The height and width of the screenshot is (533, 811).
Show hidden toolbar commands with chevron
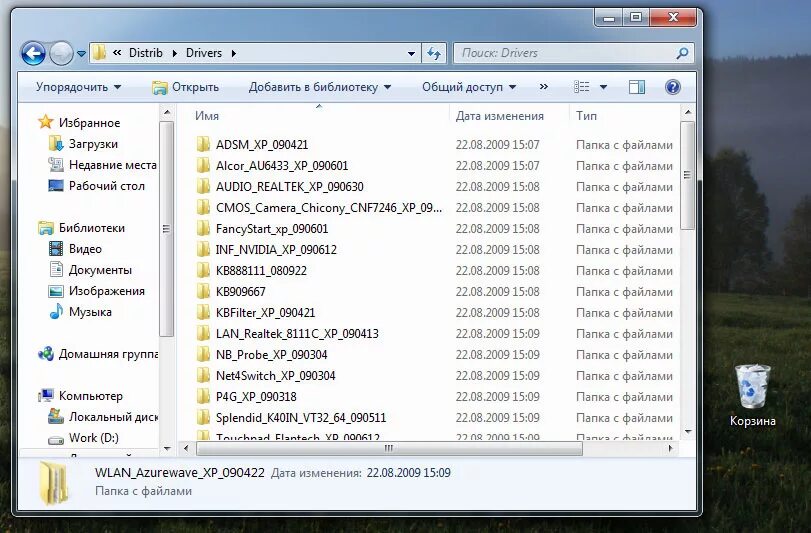pyautogui.click(x=544, y=87)
